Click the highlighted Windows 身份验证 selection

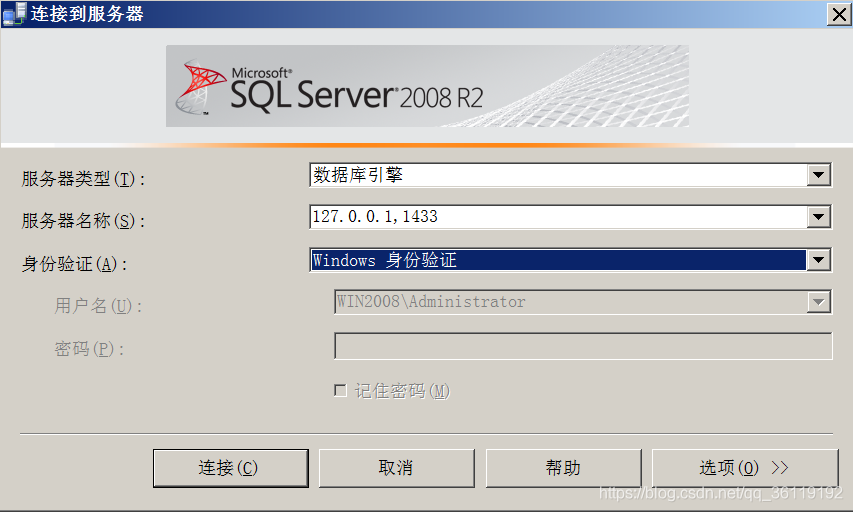click(558, 260)
